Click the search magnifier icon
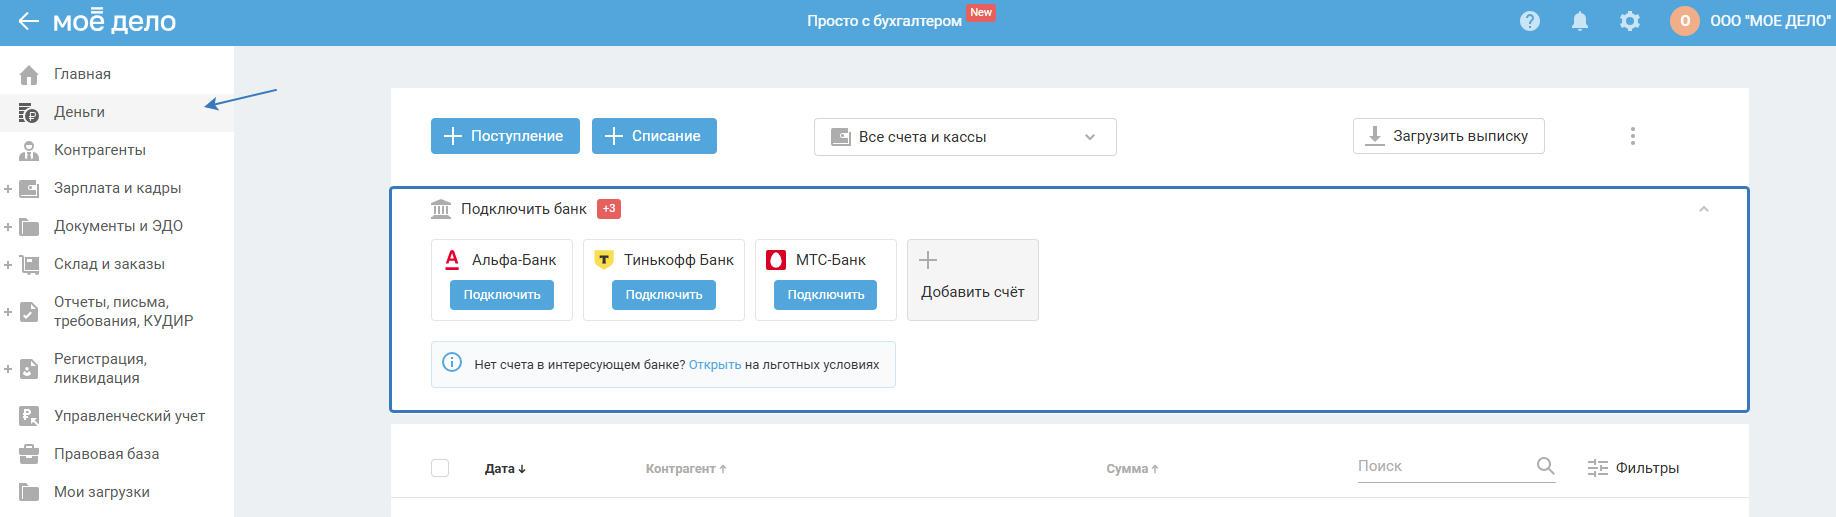The width and height of the screenshot is (1836, 517). click(x=1545, y=466)
